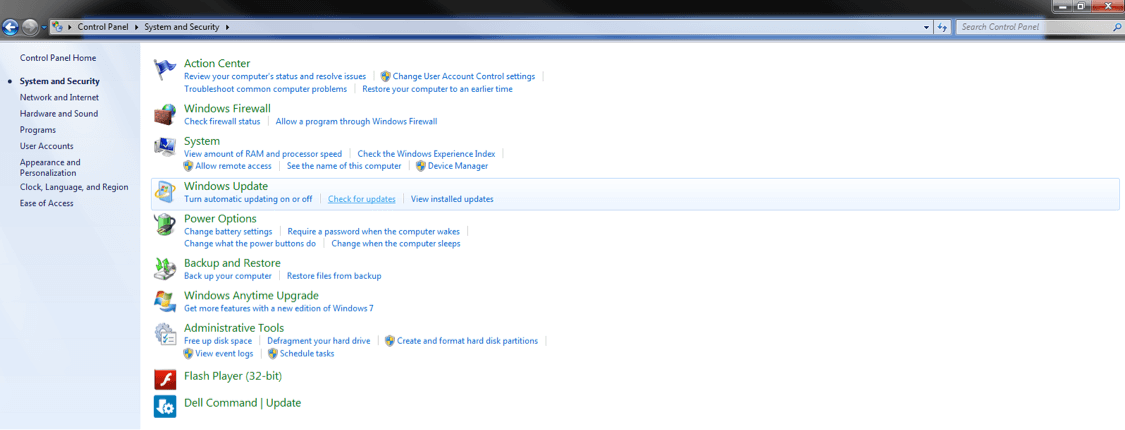The height and width of the screenshot is (430, 1125).
Task: Click Require a password when the computer wakes
Action: coord(374,231)
